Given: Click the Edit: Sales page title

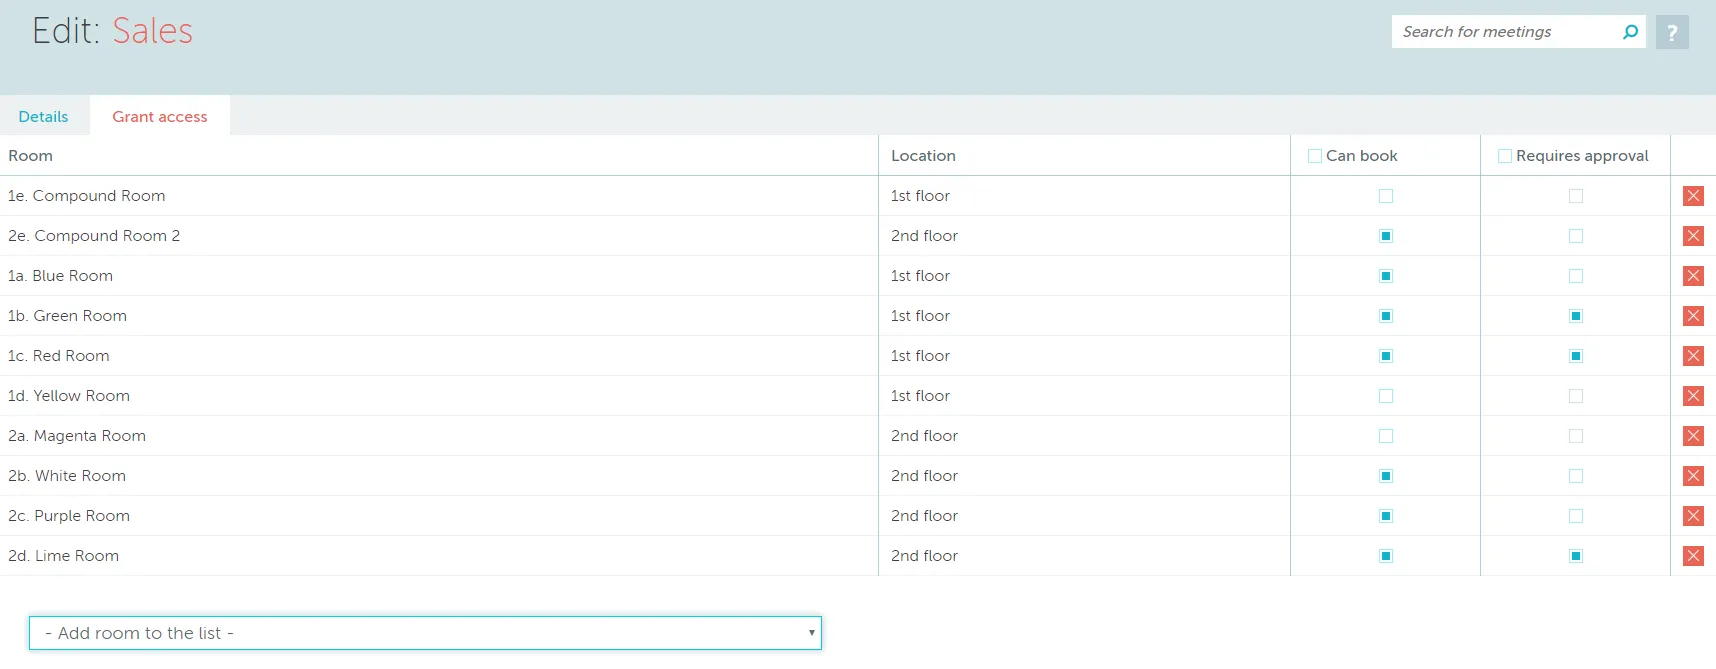Looking at the screenshot, I should [112, 31].
